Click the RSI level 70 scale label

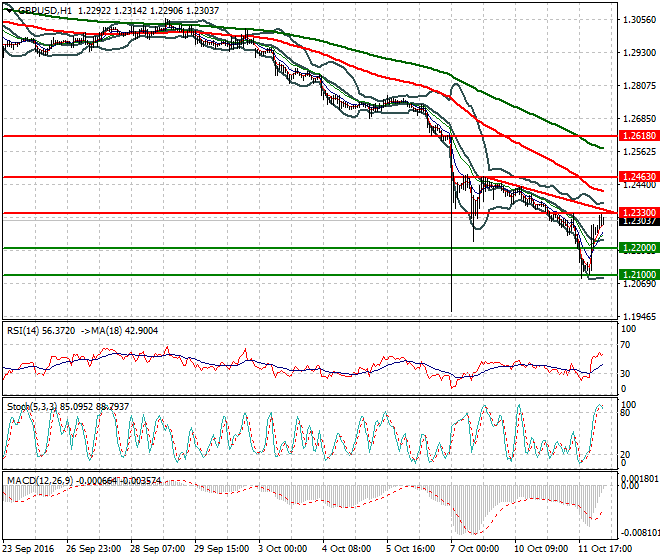coord(625,345)
